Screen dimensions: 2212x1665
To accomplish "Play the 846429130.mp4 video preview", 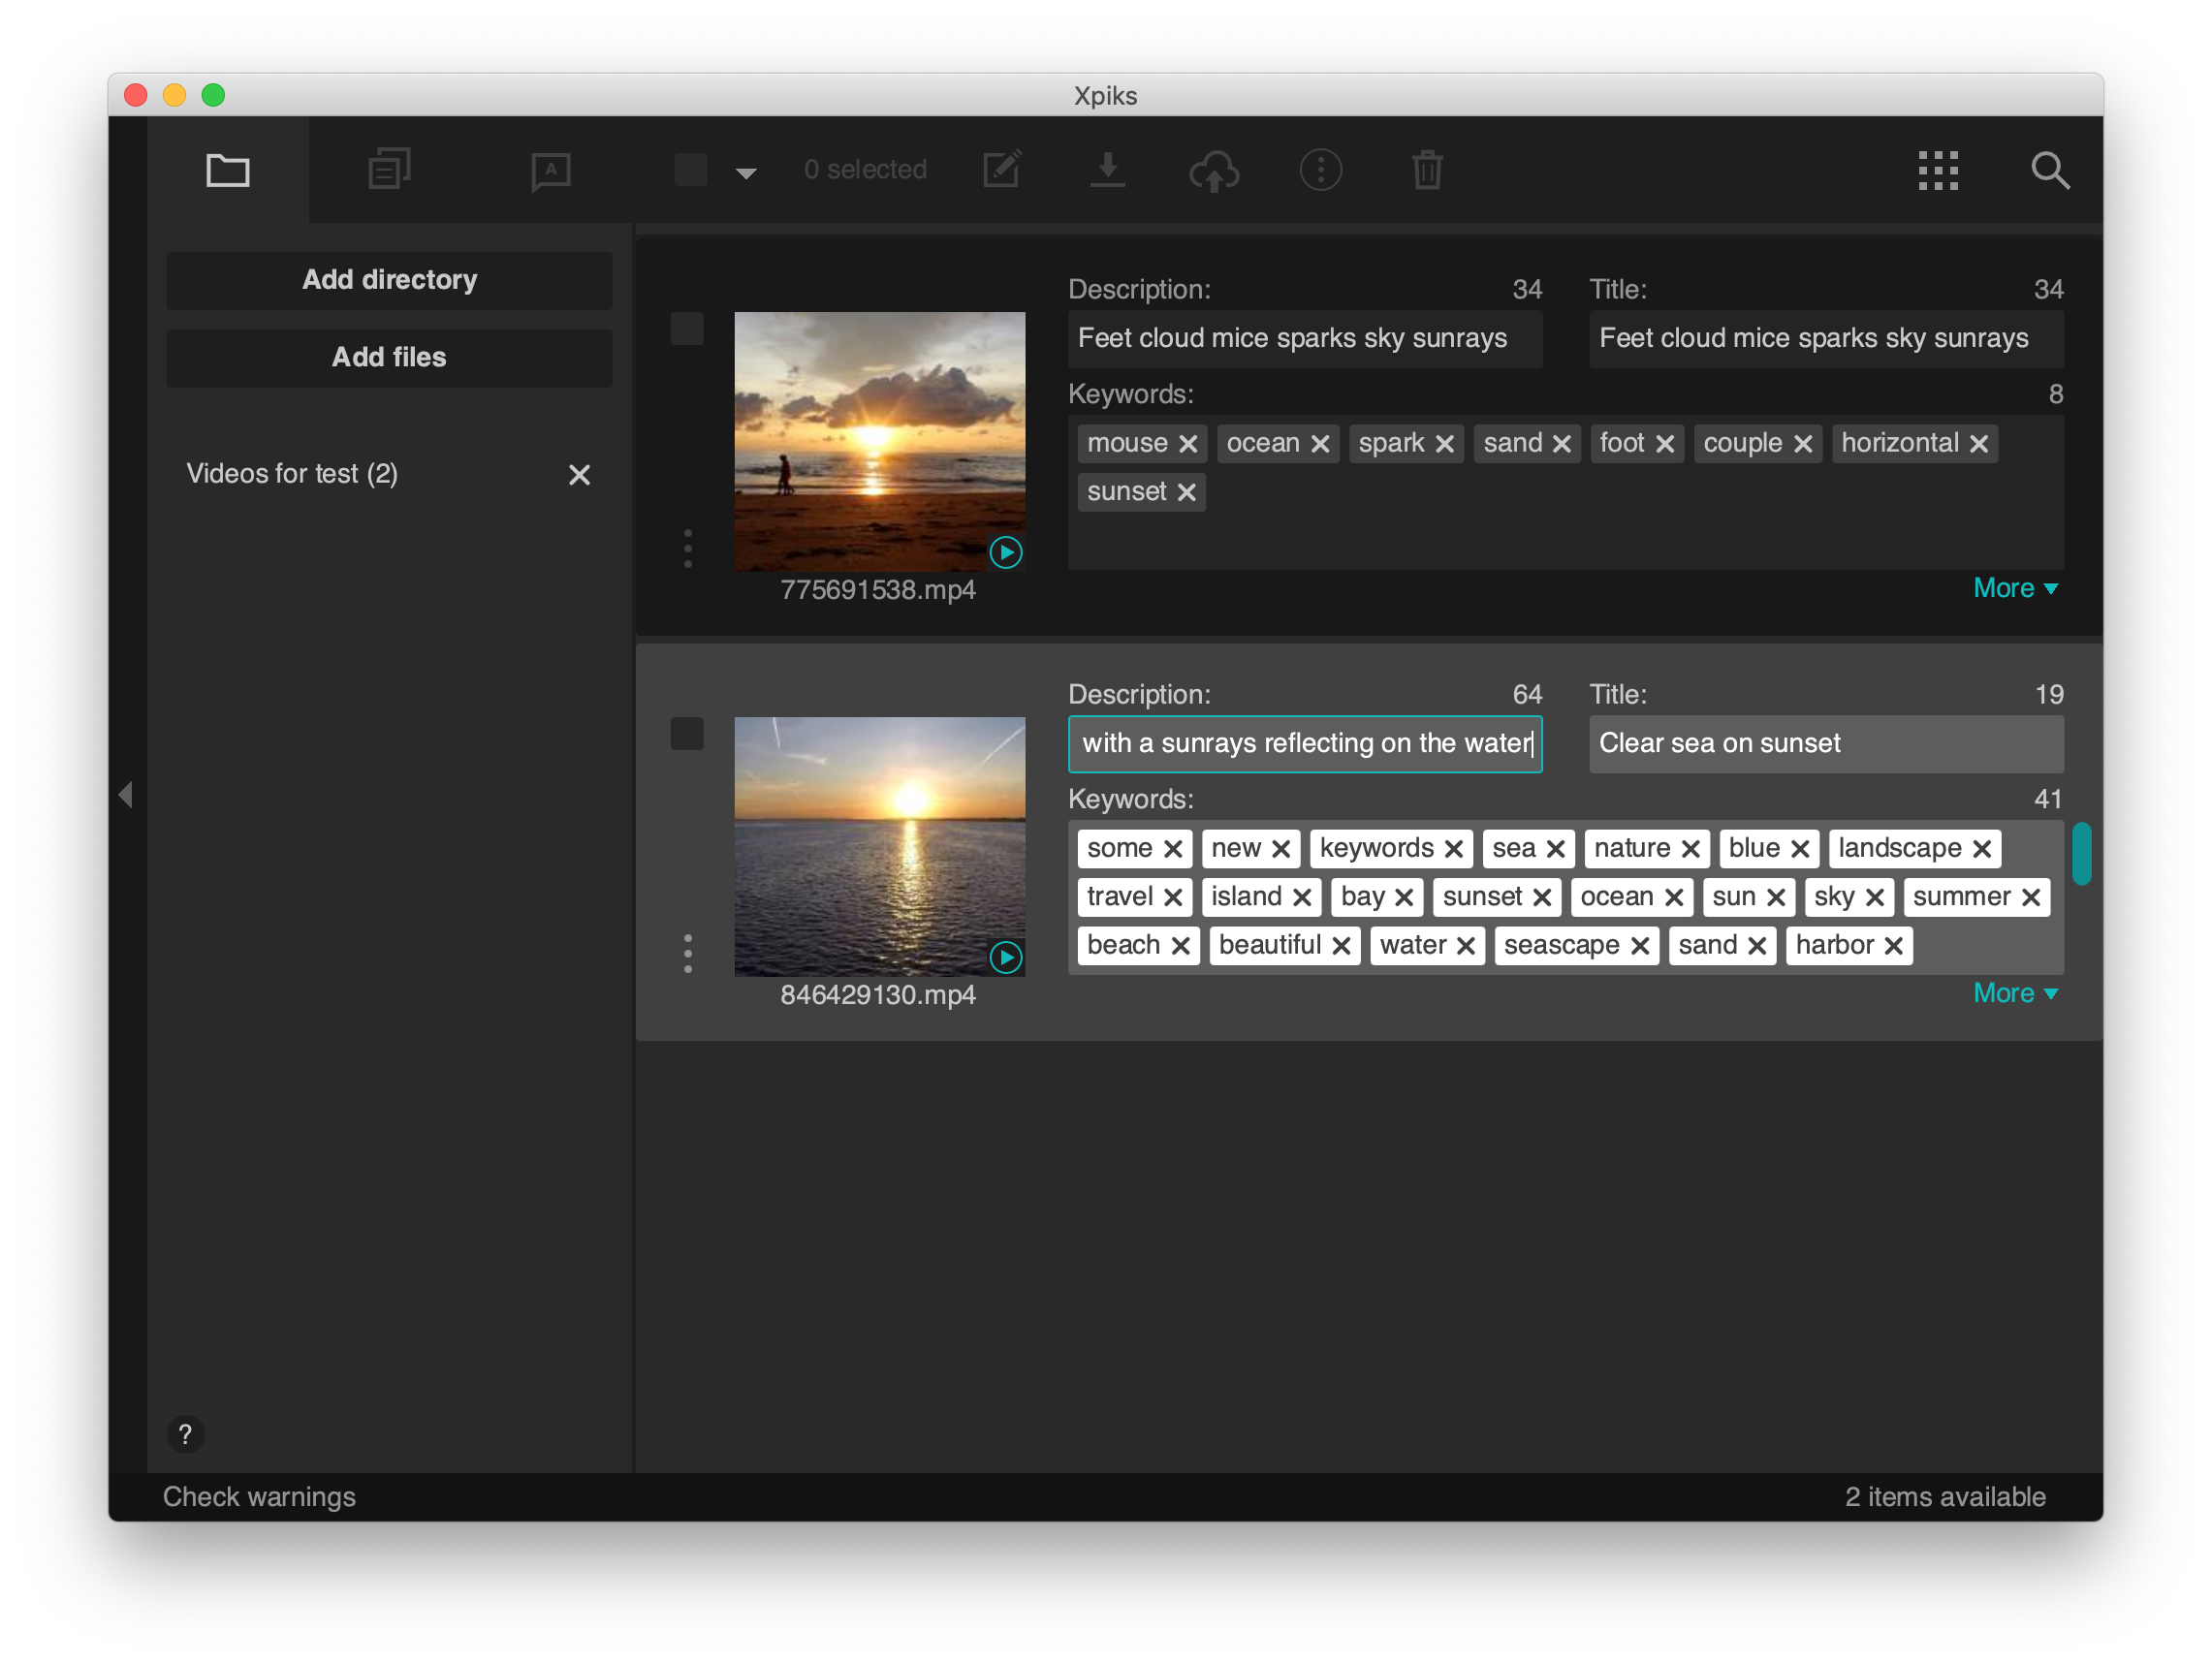I will click(x=1005, y=957).
